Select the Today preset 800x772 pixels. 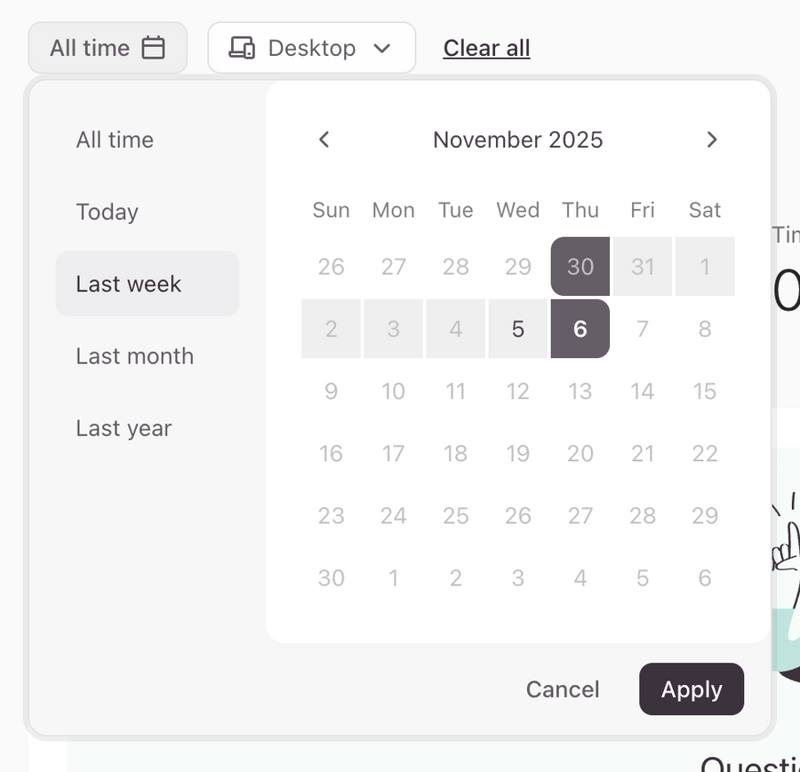[106, 212]
